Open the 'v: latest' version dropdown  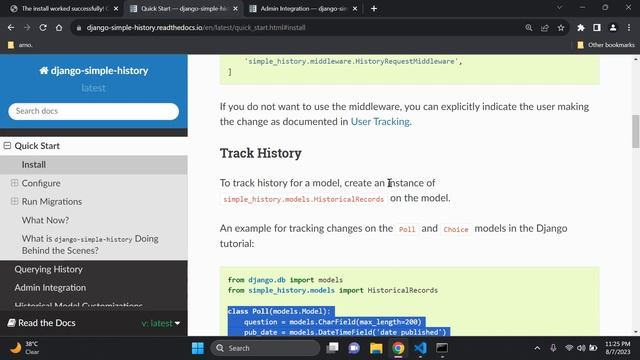point(161,323)
